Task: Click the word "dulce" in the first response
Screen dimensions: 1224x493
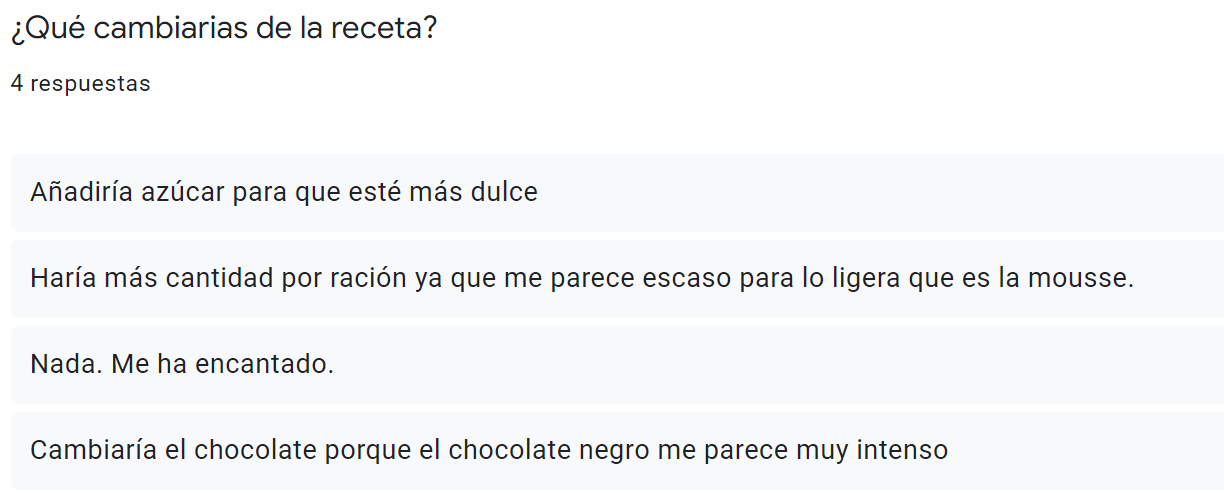Action: coord(504,192)
